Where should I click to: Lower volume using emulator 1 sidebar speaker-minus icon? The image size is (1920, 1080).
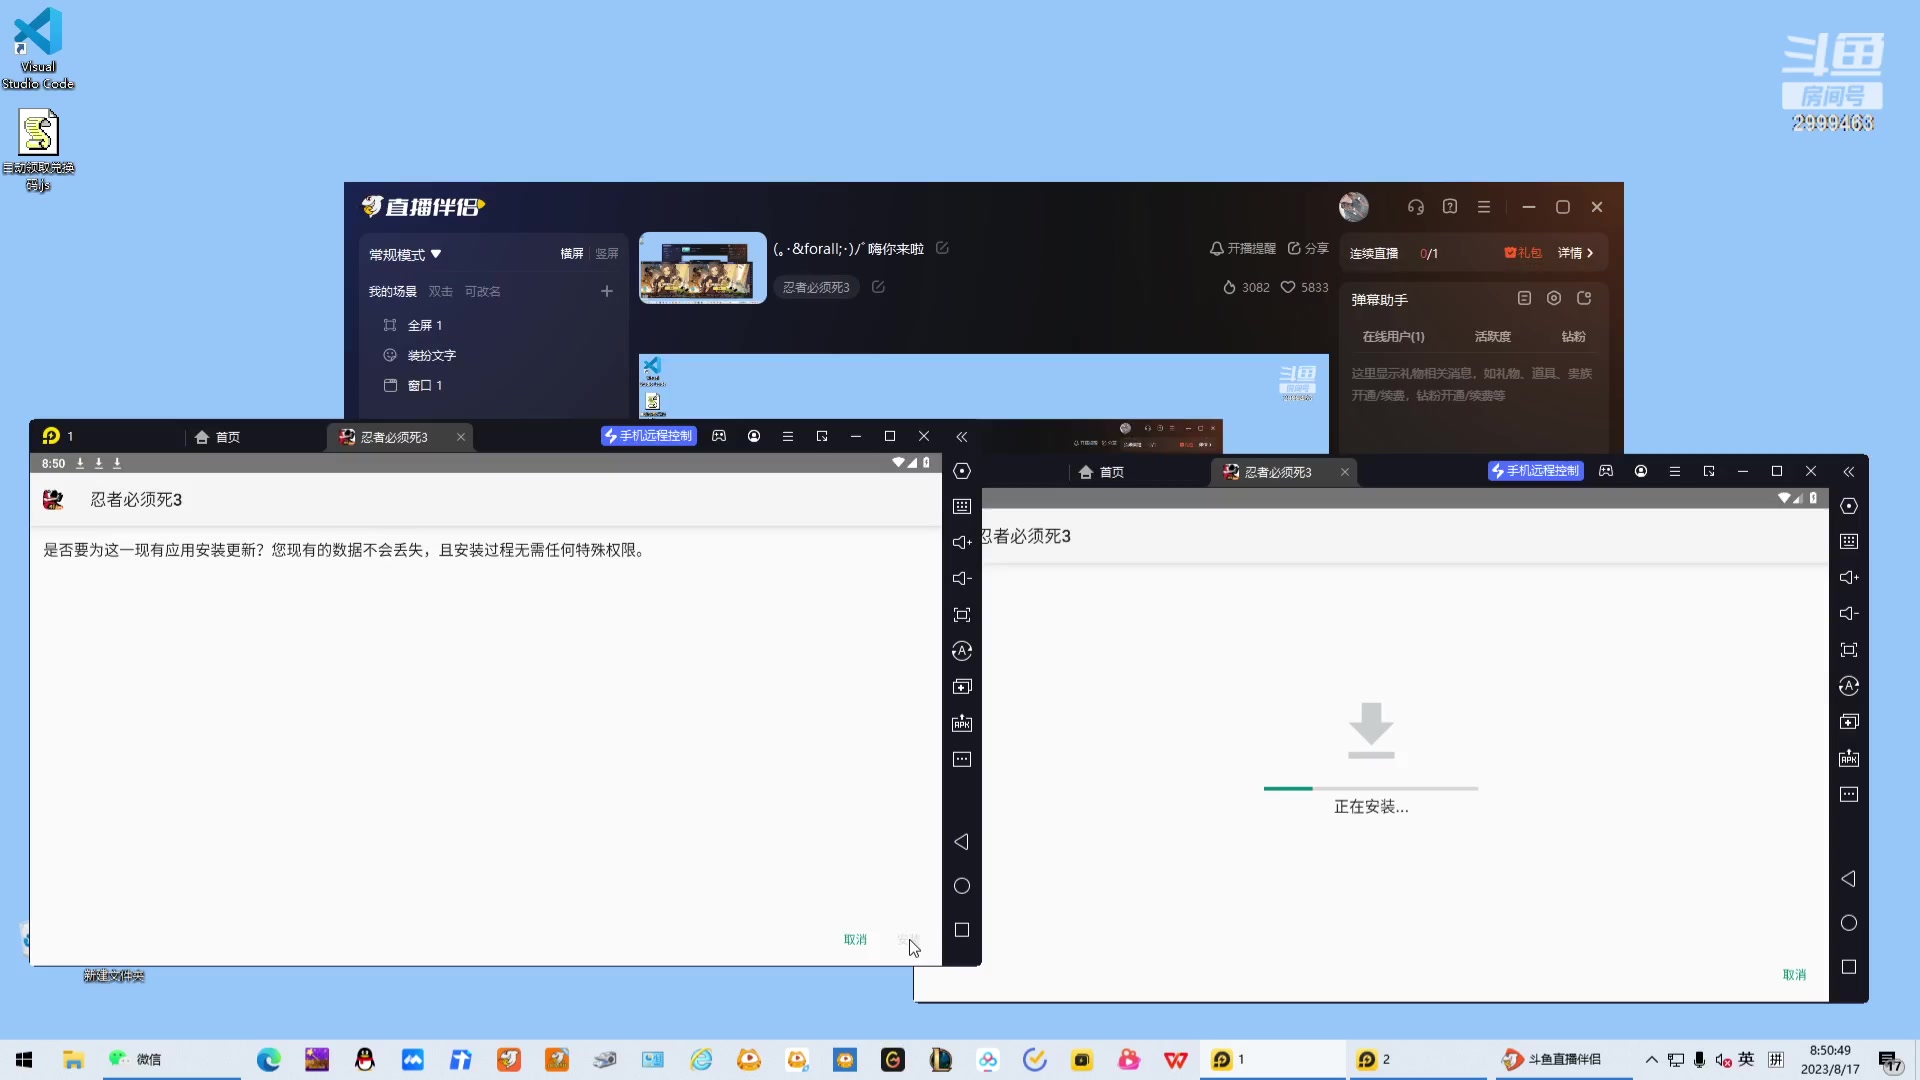(x=962, y=578)
